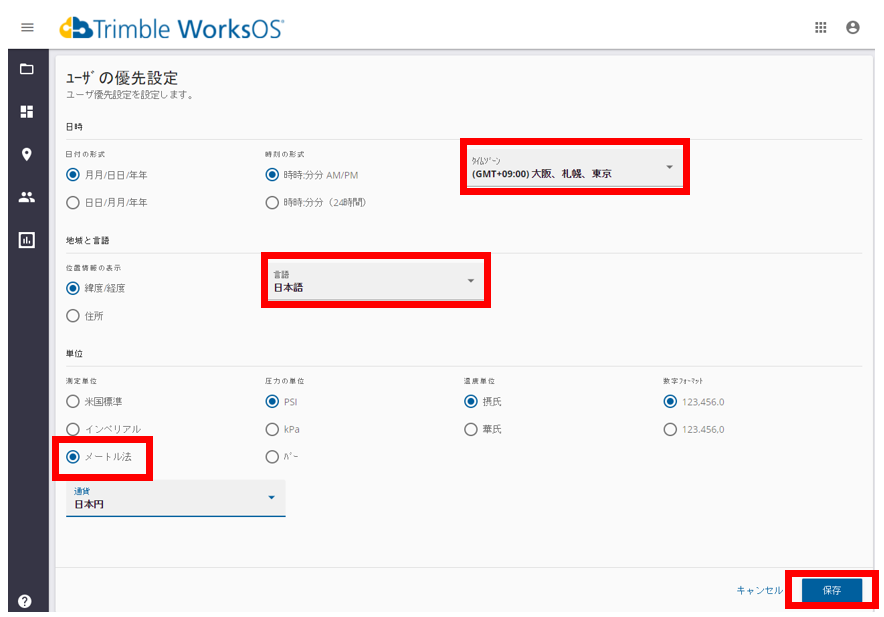Click the 保存 save button
884x617 pixels.
[x=831, y=590]
